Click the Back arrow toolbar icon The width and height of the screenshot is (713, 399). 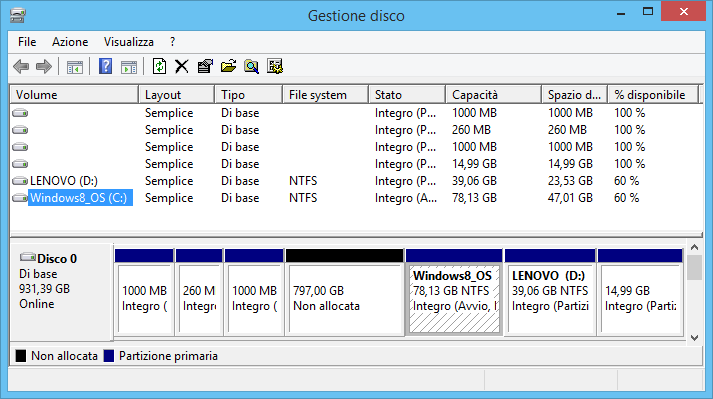pos(21,66)
